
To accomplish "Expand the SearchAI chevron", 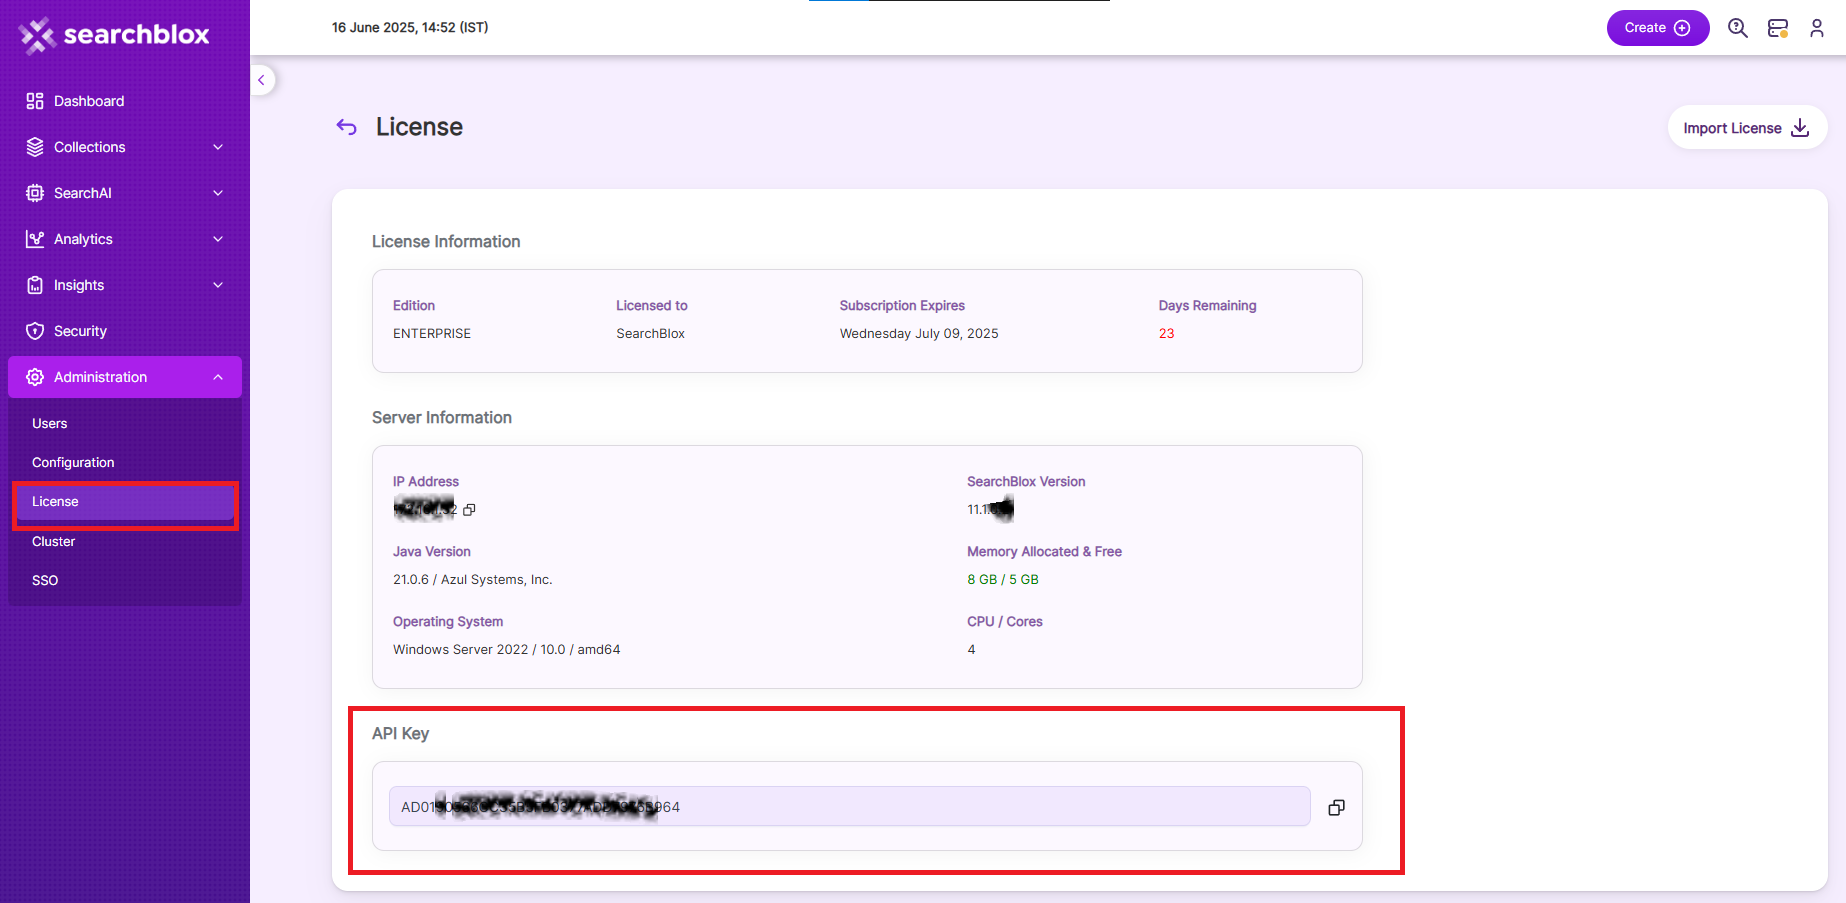I will pyautogui.click(x=218, y=193).
